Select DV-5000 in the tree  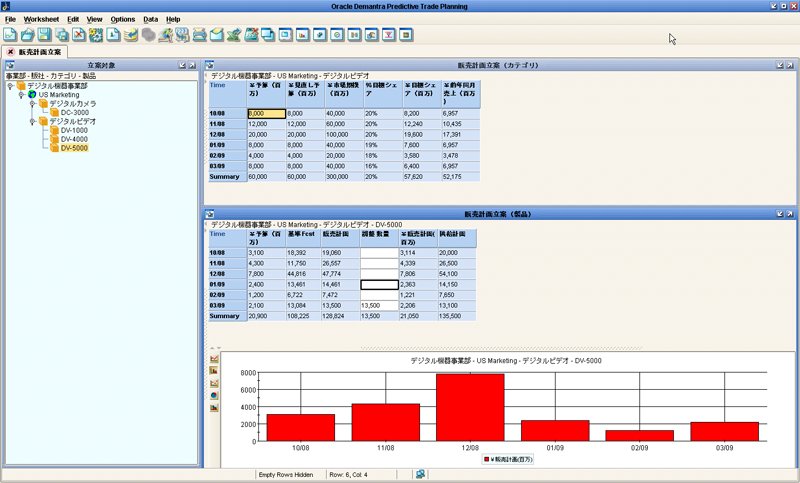(74, 148)
